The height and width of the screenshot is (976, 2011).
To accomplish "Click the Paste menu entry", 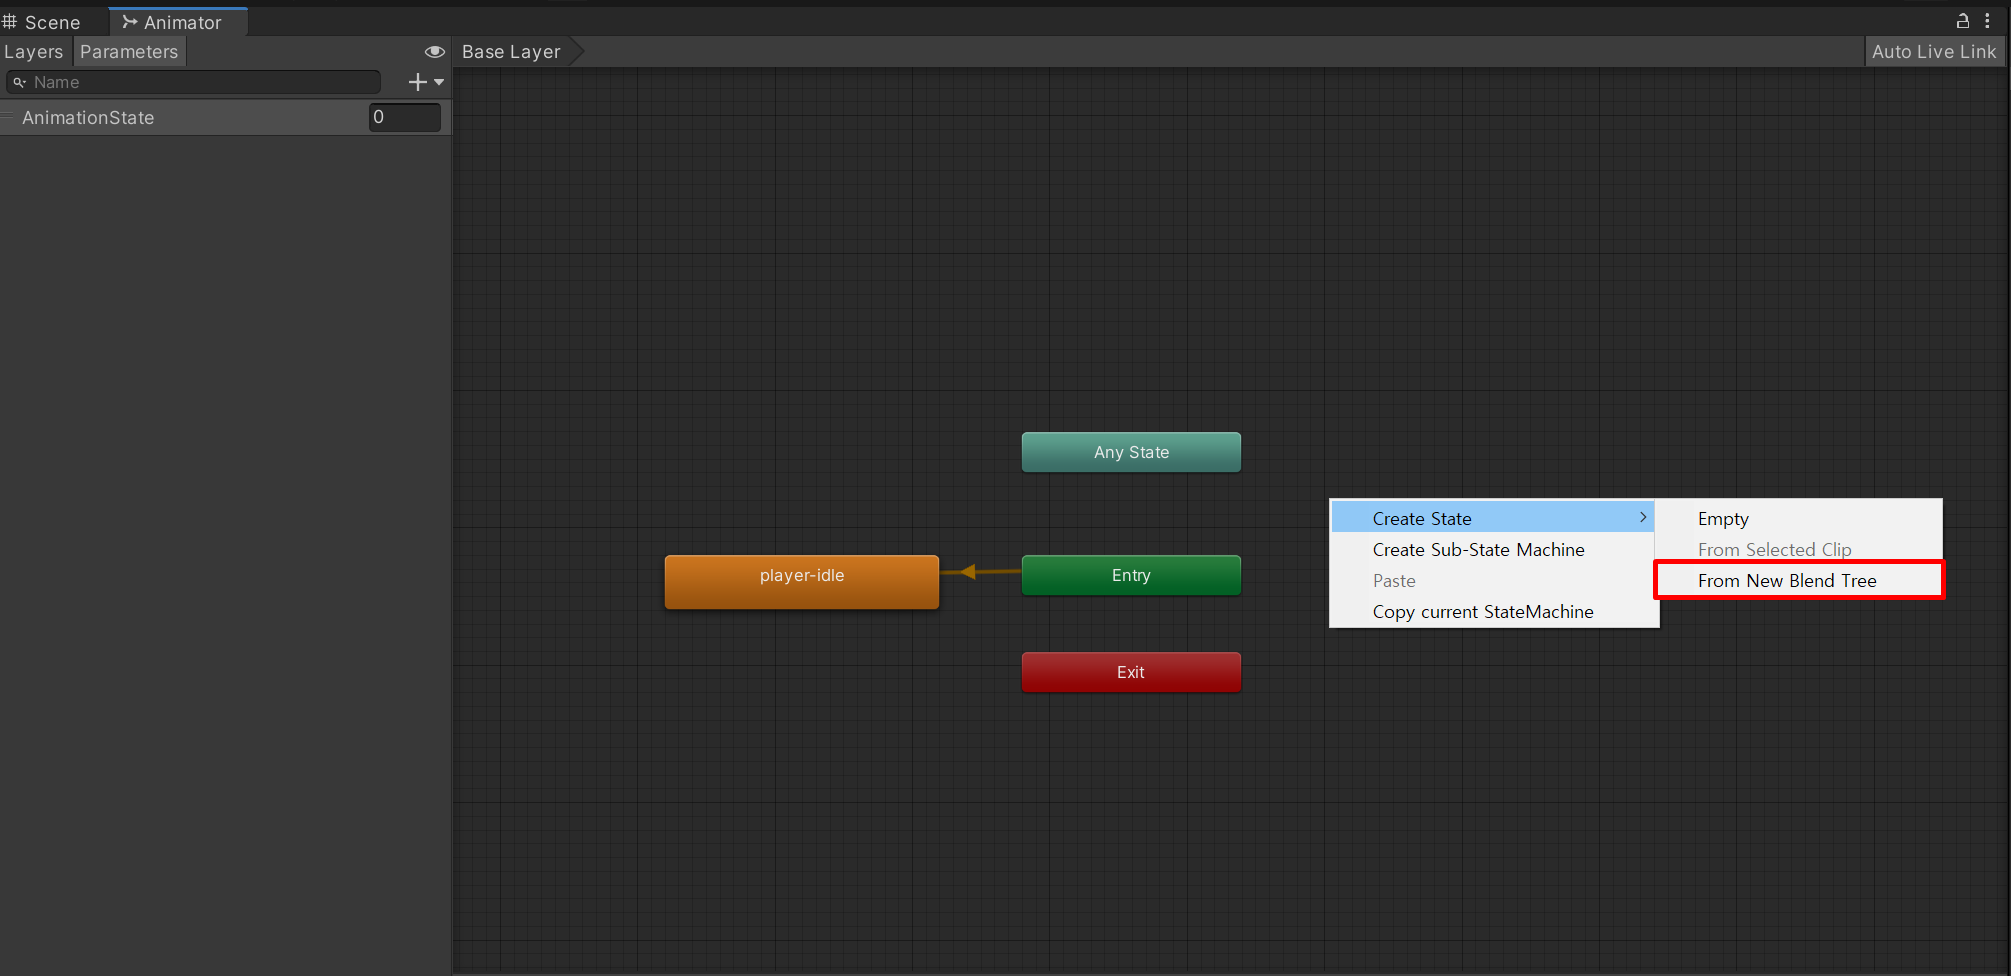I will (1492, 581).
